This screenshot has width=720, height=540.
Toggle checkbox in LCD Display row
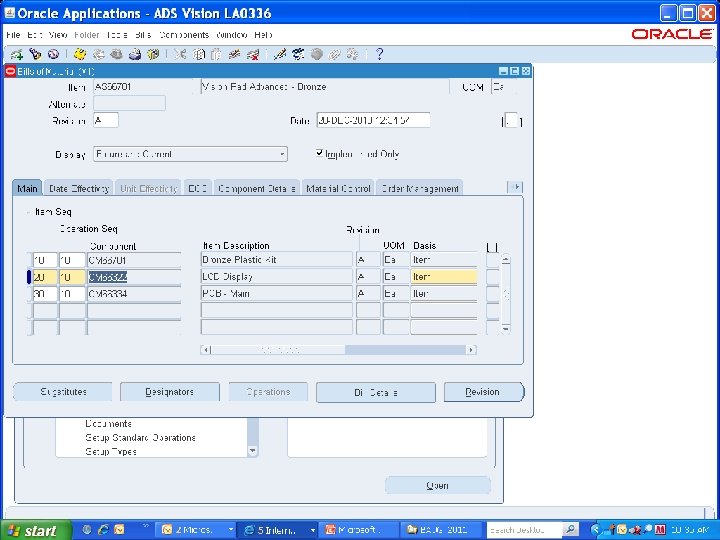(492, 277)
